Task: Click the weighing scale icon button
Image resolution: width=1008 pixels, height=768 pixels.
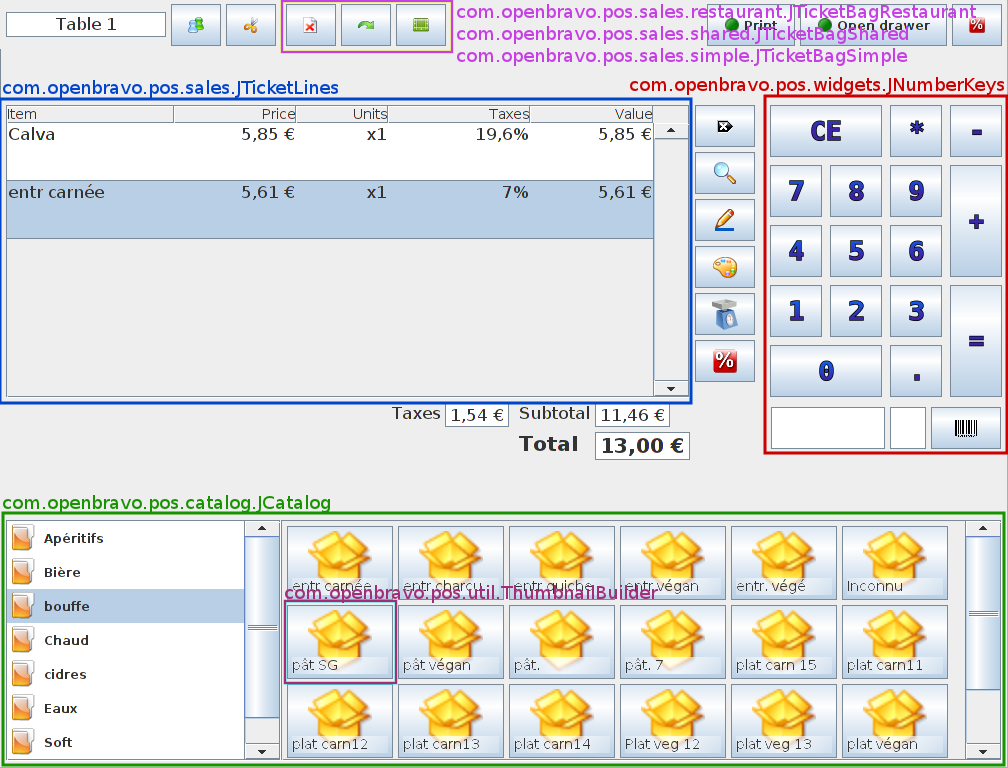Action: 724,314
